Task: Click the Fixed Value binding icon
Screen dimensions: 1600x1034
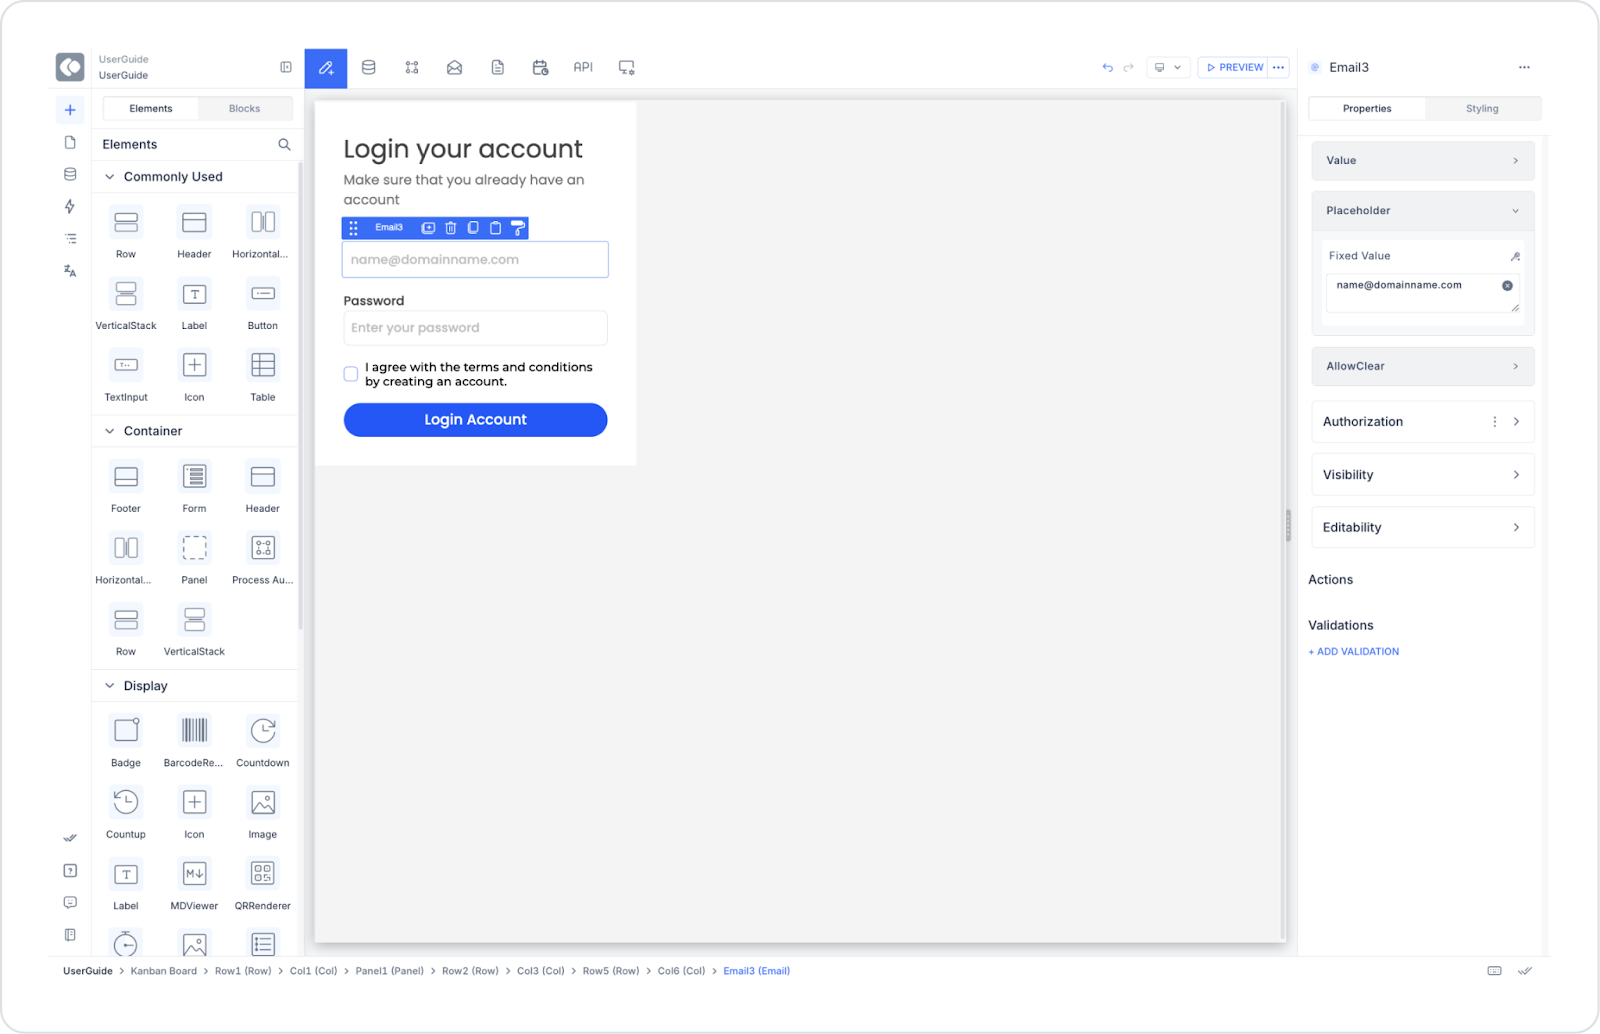Action: pyautogui.click(x=1515, y=257)
